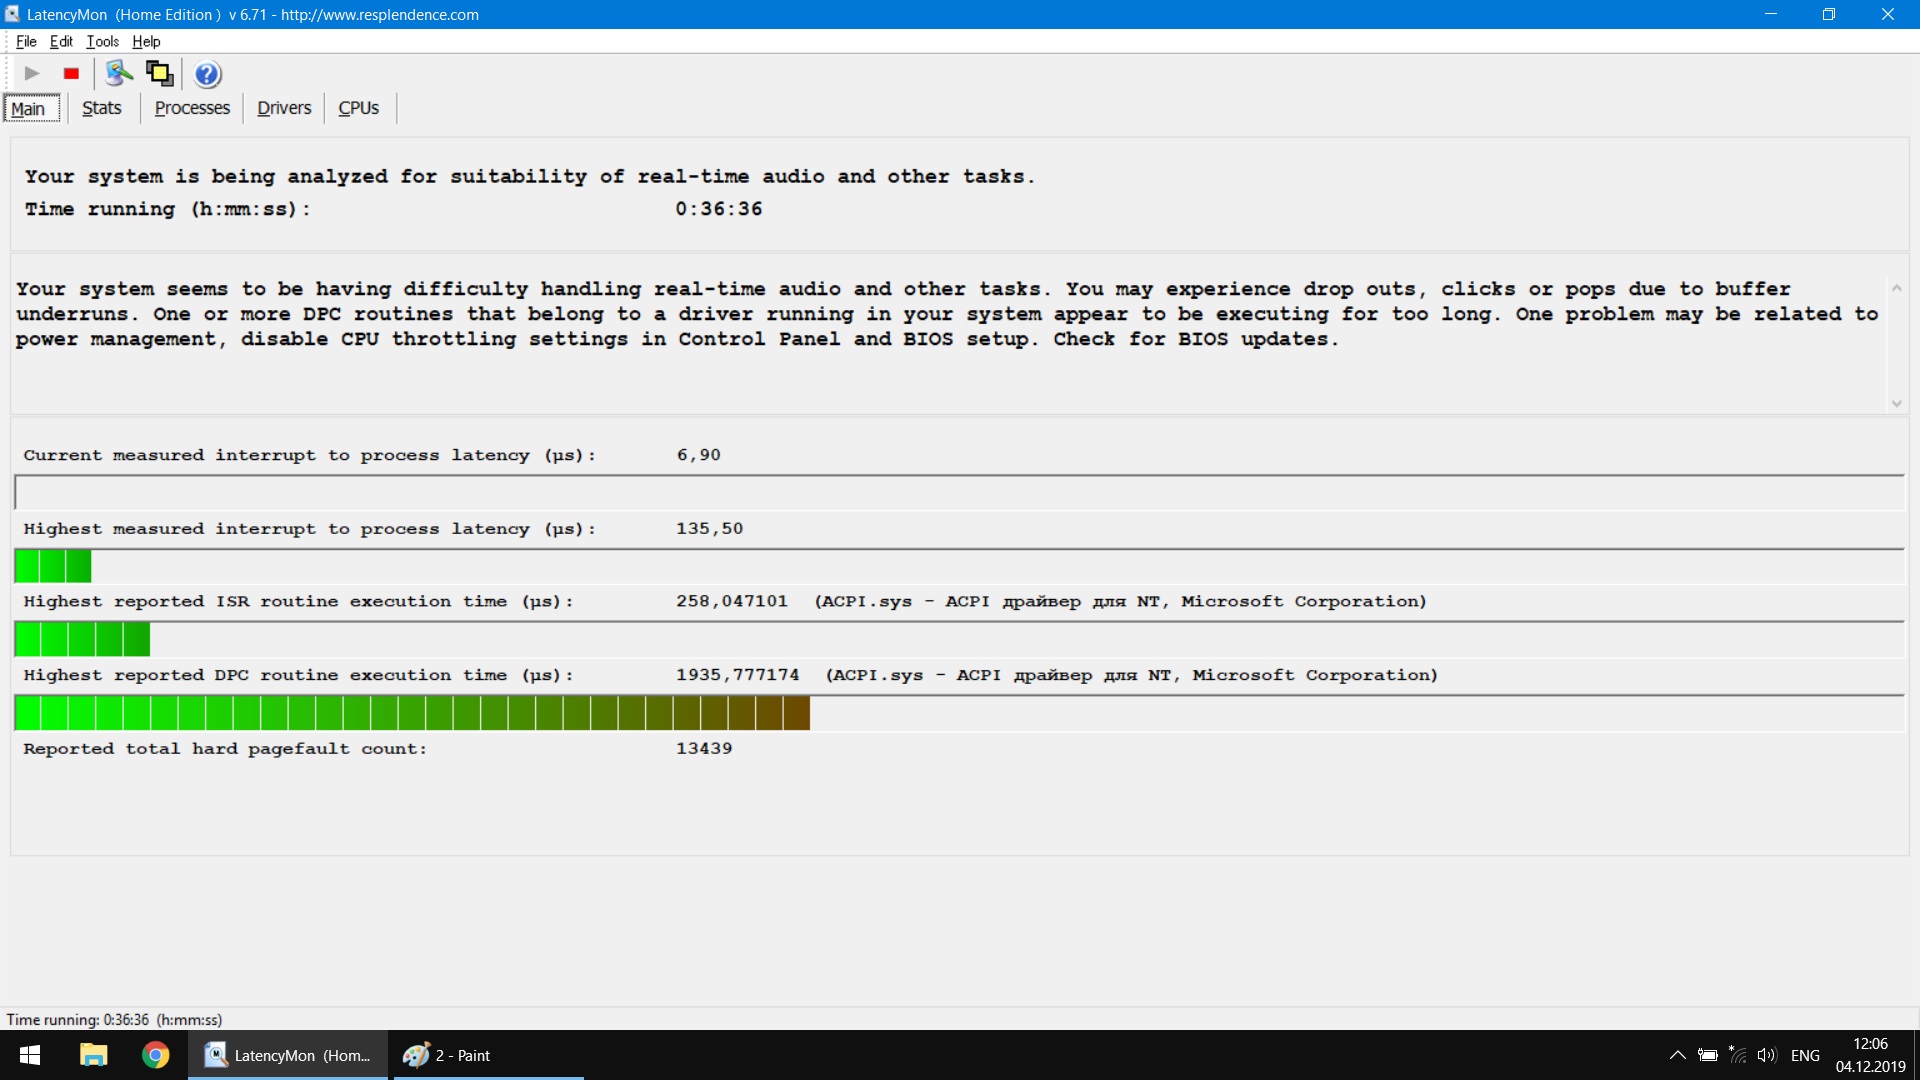Click the yellow overlapping windows toolbar icon

coord(160,73)
